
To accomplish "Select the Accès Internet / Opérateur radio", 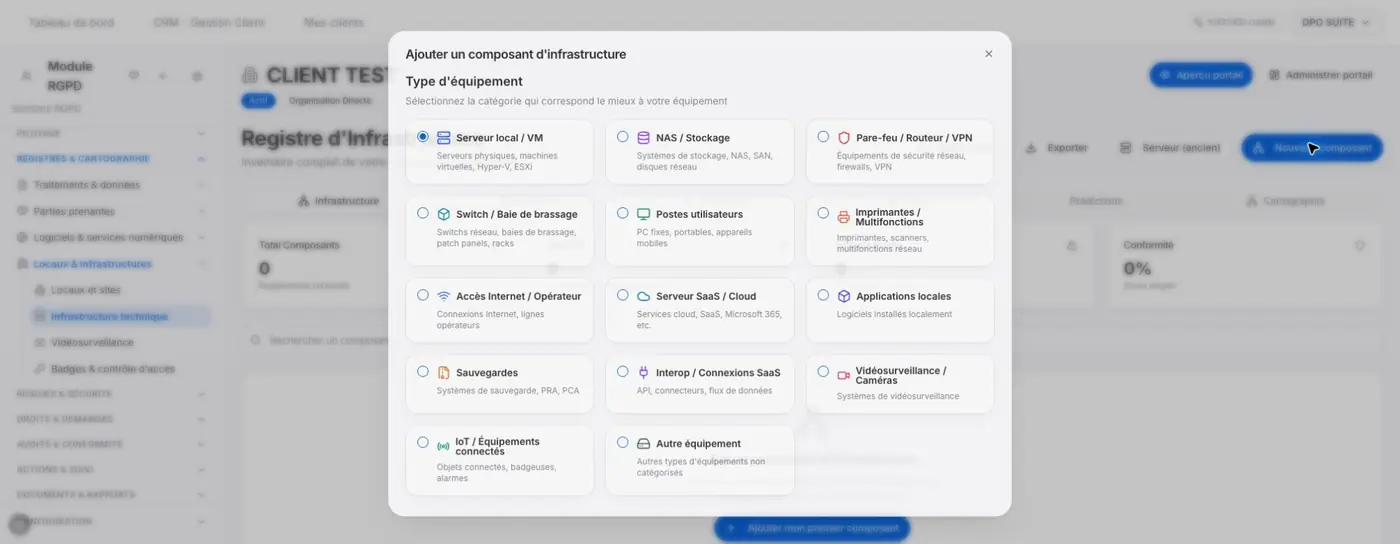I will (423, 295).
